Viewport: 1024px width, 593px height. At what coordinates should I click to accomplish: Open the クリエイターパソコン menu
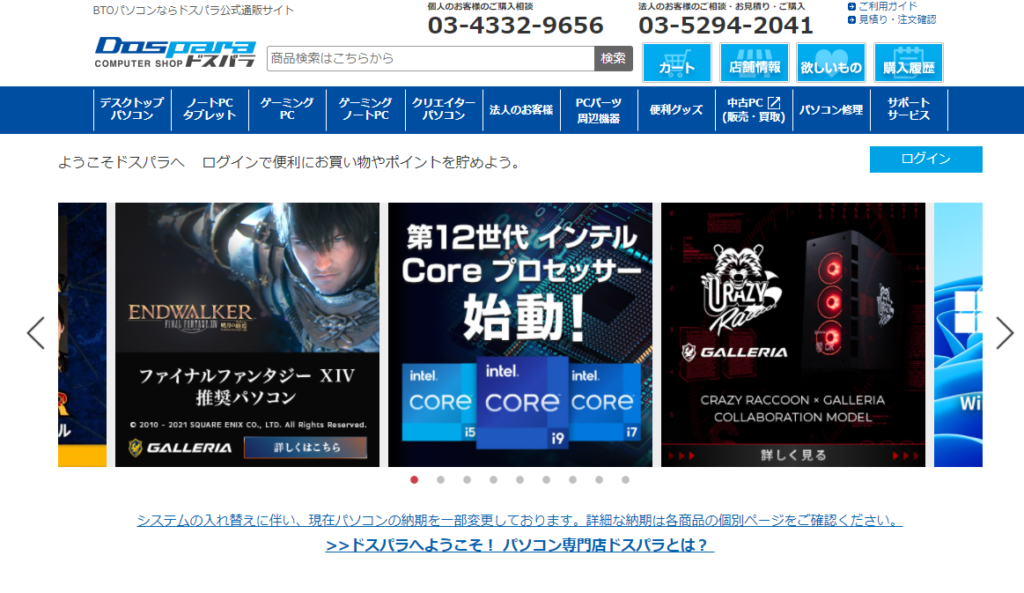443,109
